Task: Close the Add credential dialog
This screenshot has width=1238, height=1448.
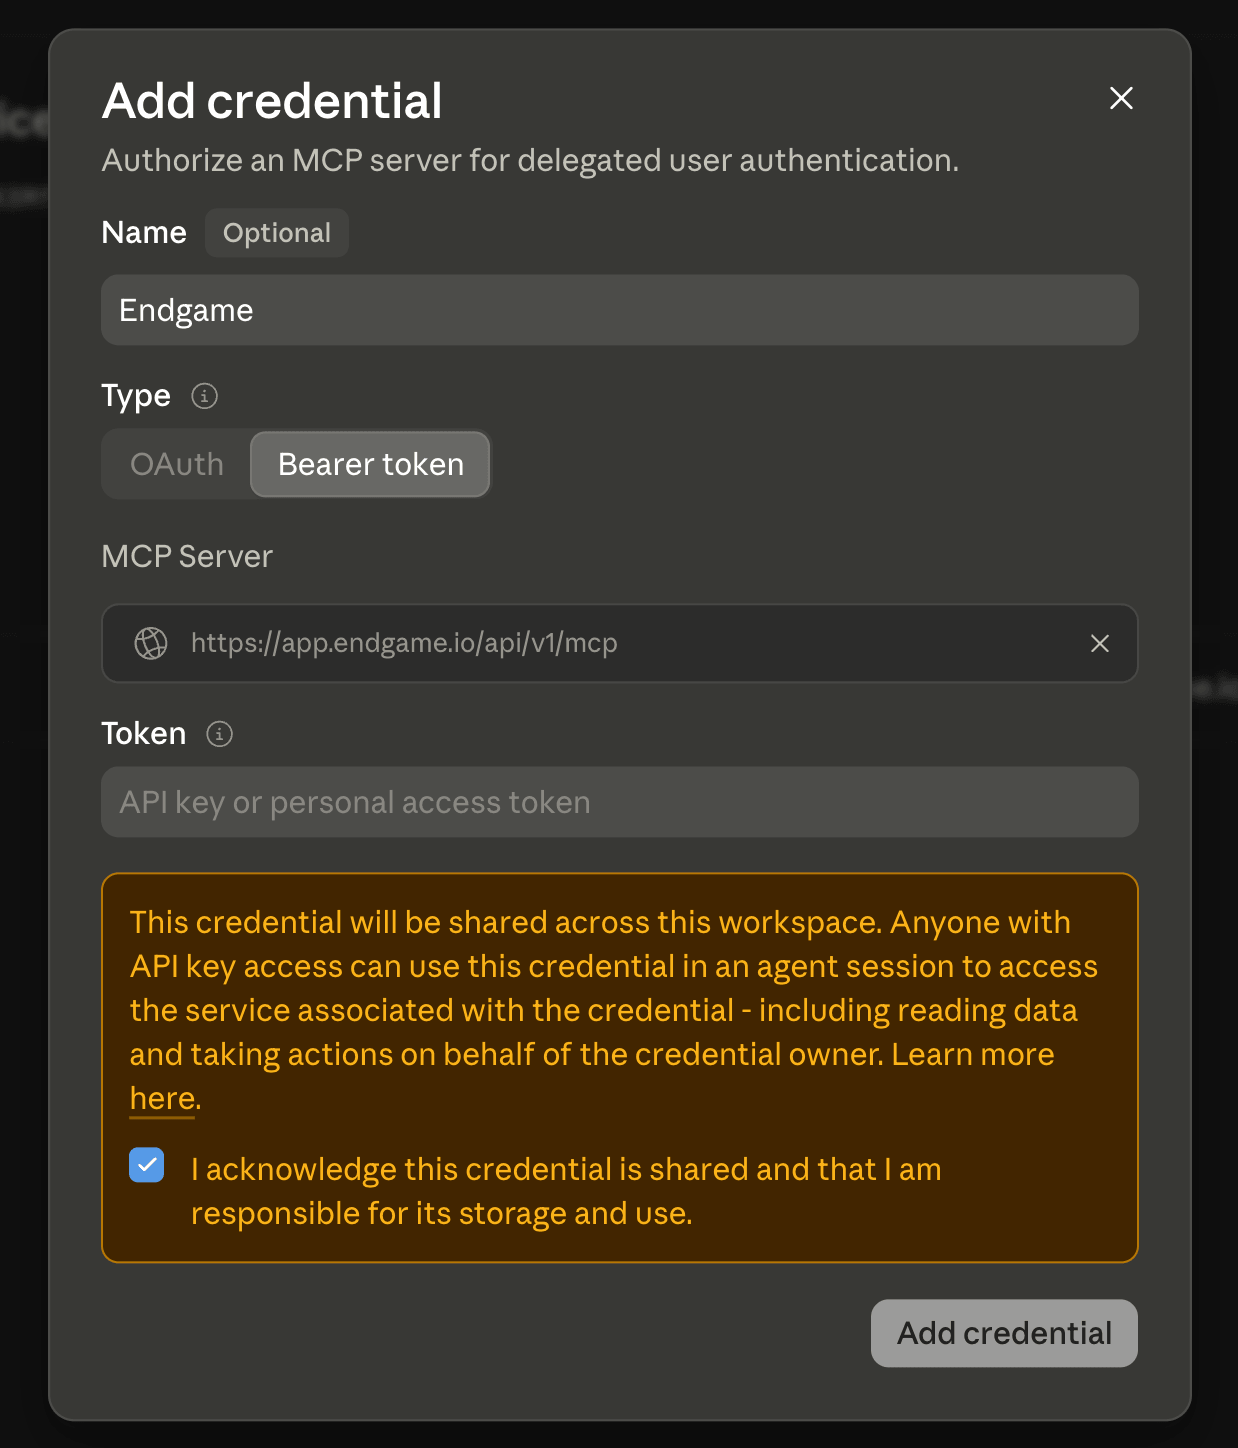Action: (1121, 98)
